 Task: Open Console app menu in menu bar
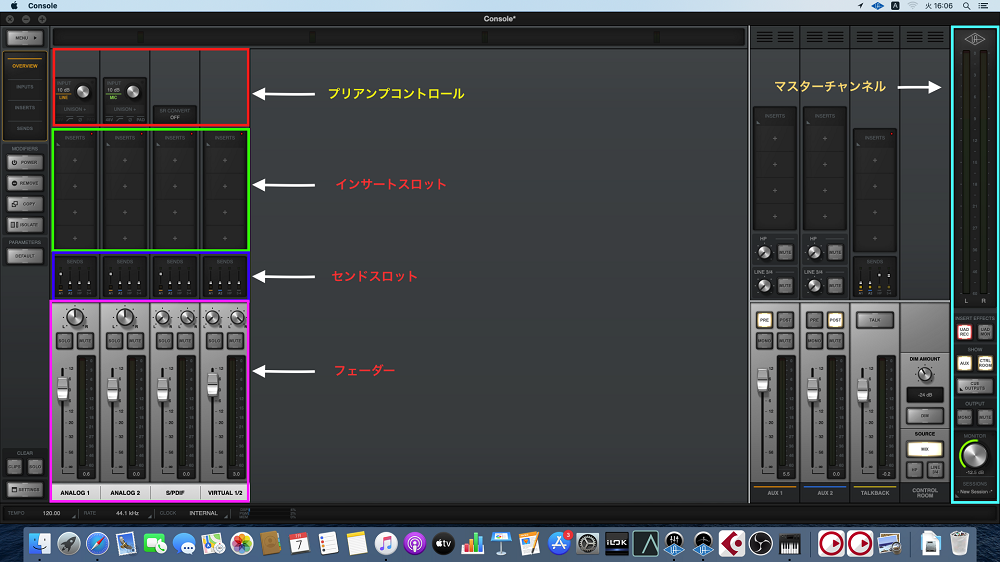tap(42, 6)
